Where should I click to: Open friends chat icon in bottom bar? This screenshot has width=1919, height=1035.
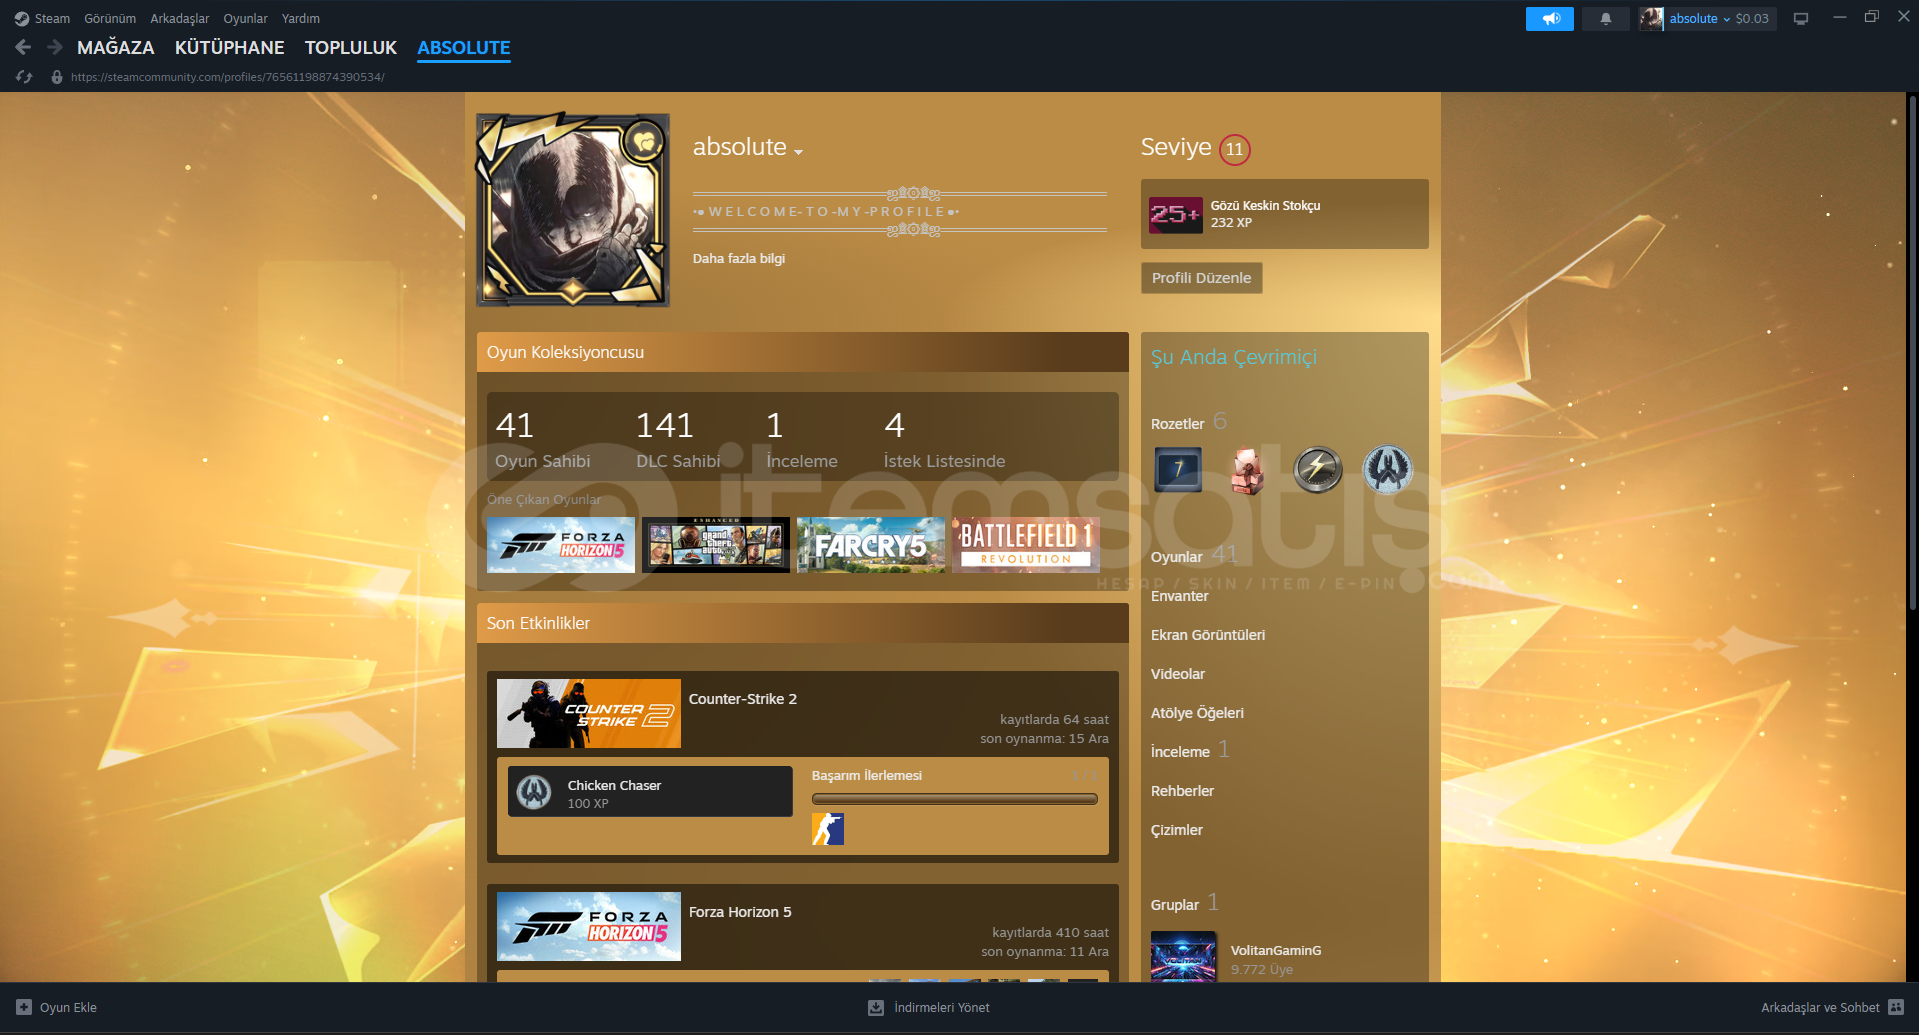(1896, 1007)
